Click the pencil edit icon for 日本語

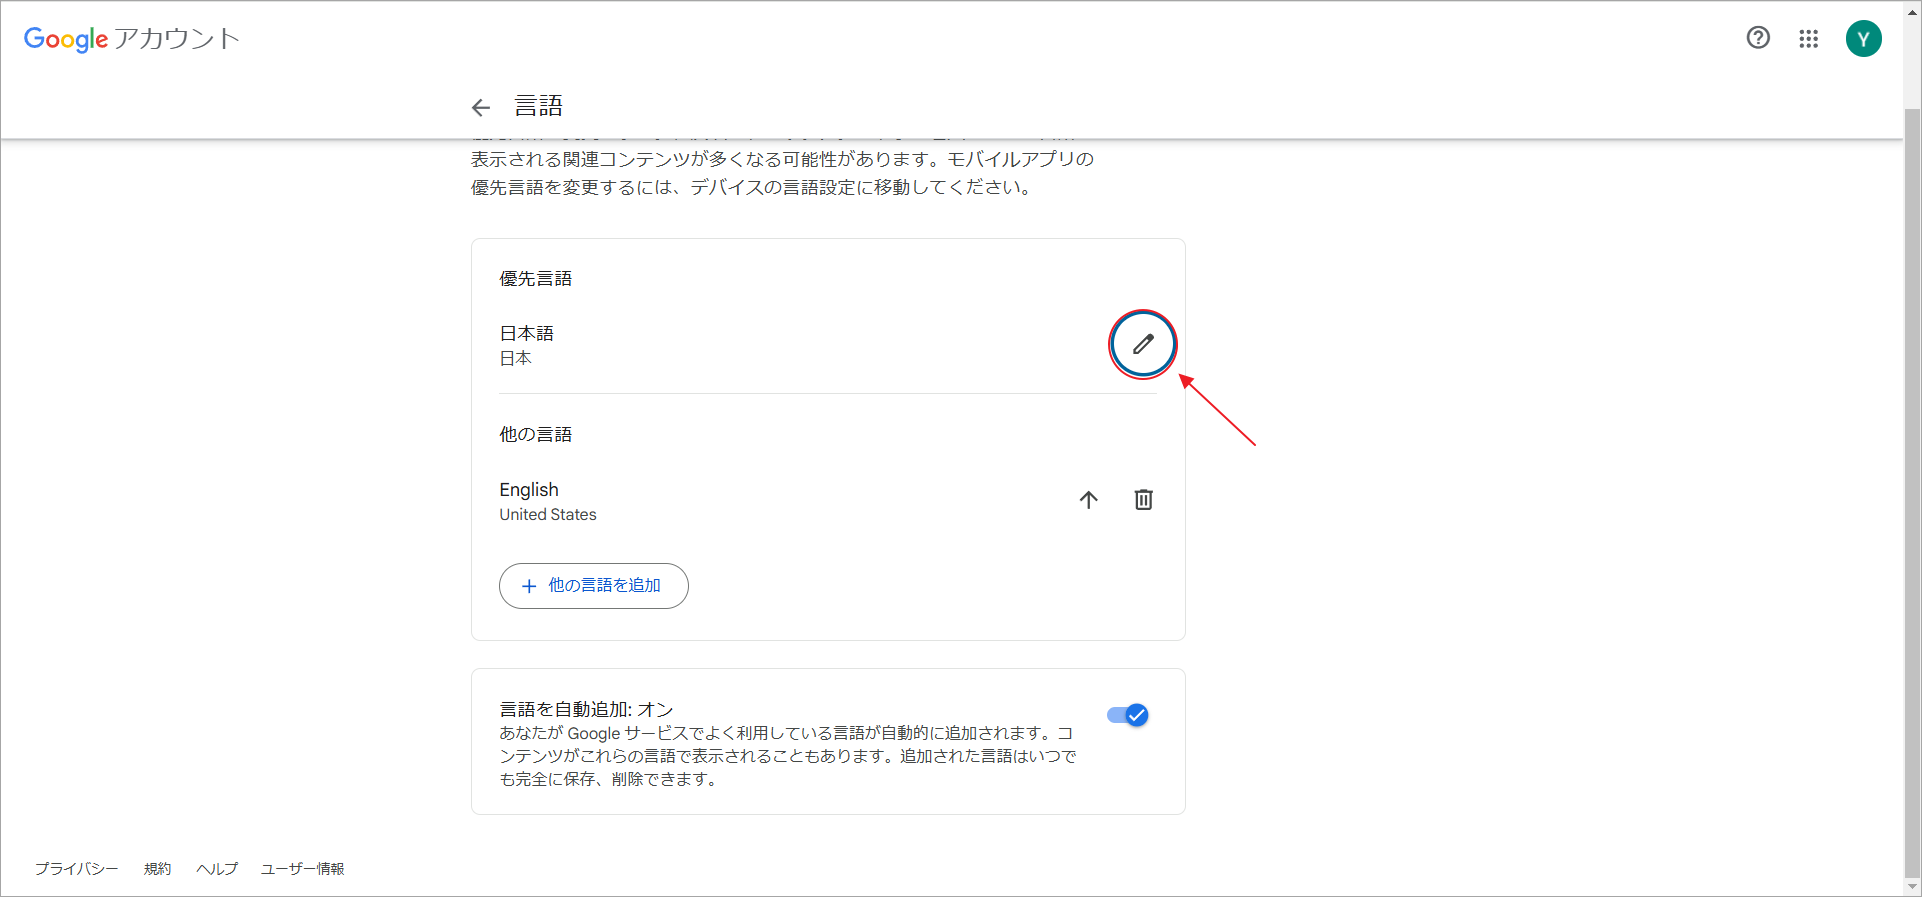(x=1143, y=344)
